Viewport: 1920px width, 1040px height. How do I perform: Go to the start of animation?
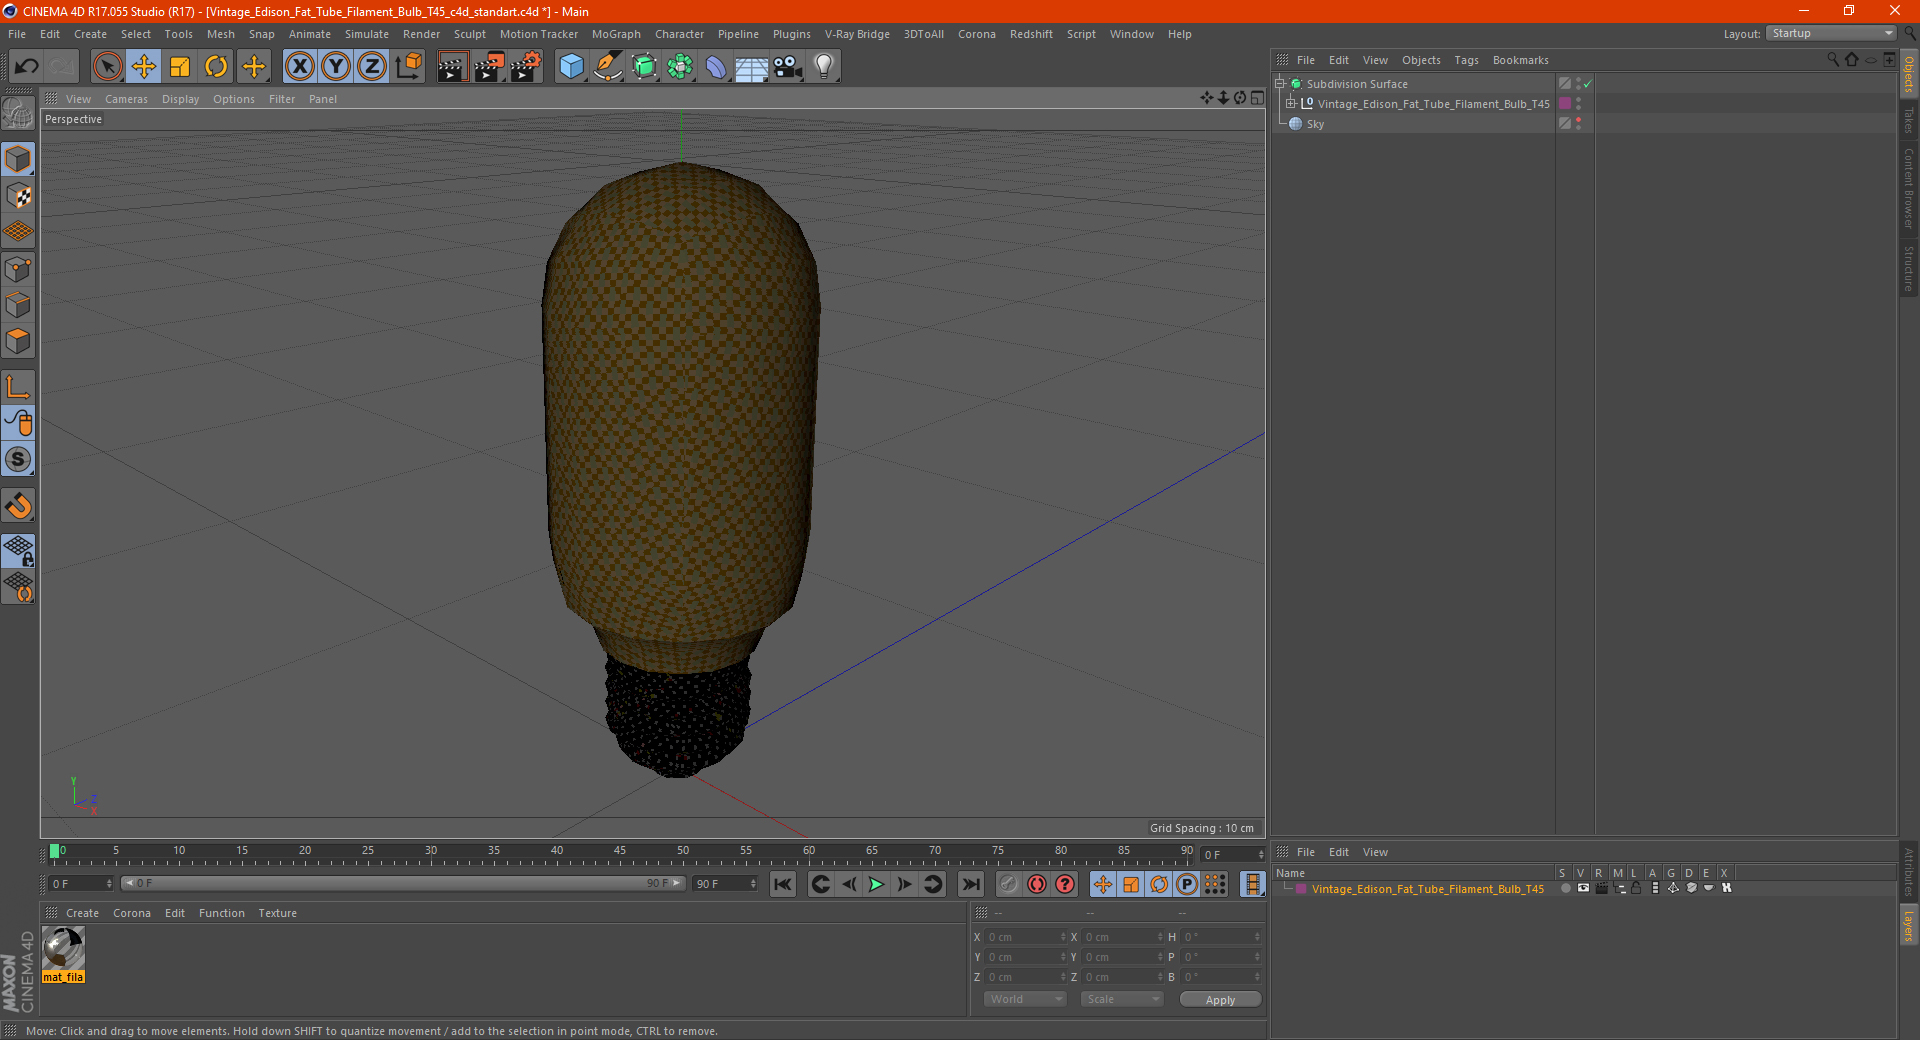(x=783, y=884)
